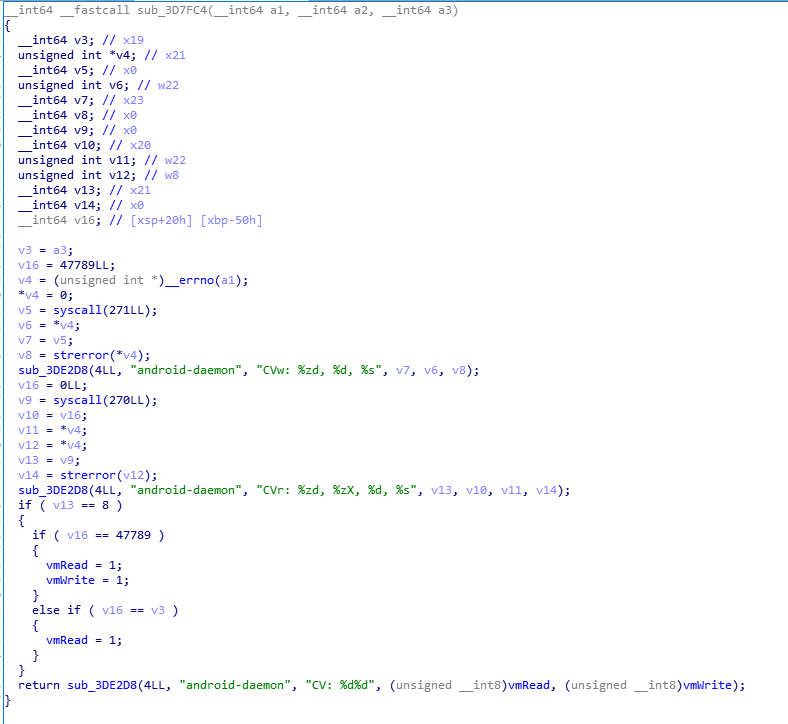
Task: Select the statement 'v6 = *v4;'
Action: click(x=49, y=326)
